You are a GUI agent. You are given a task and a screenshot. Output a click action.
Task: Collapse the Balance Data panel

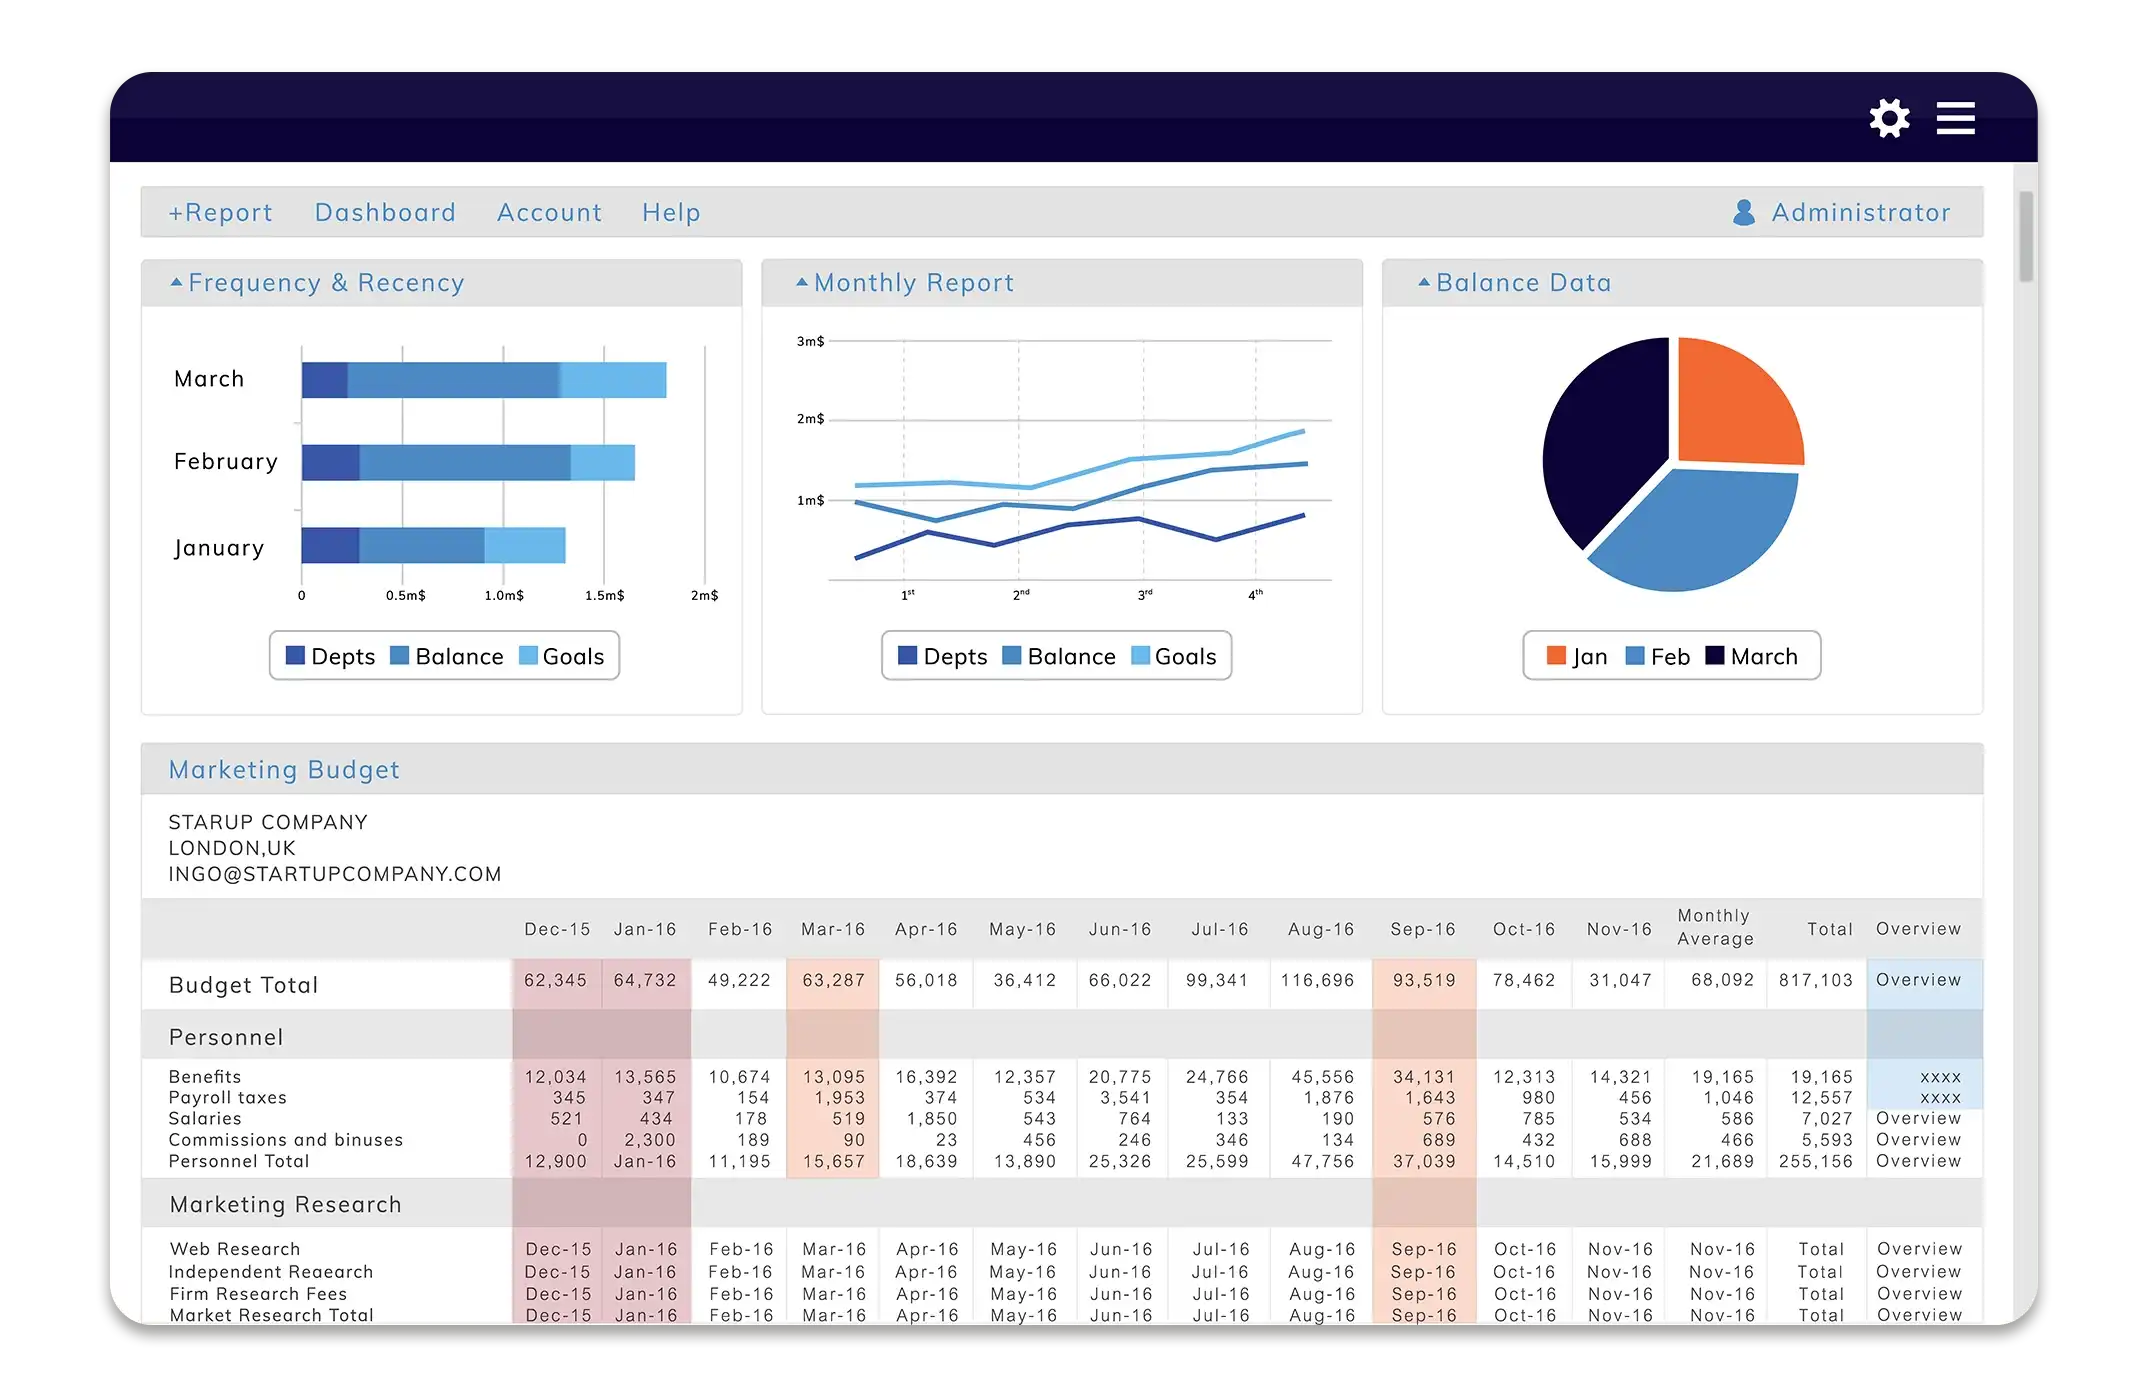(1423, 282)
